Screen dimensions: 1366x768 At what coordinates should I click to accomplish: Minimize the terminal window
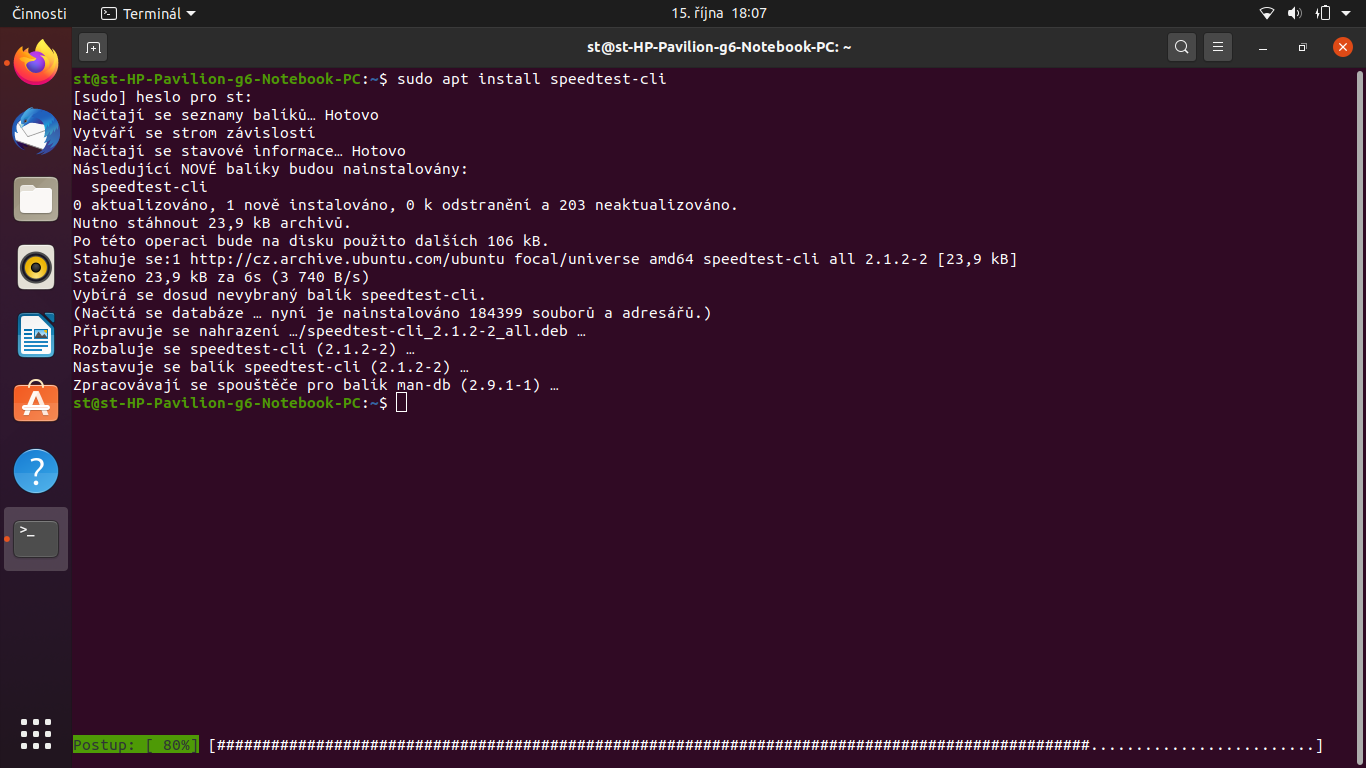pyautogui.click(x=1263, y=47)
